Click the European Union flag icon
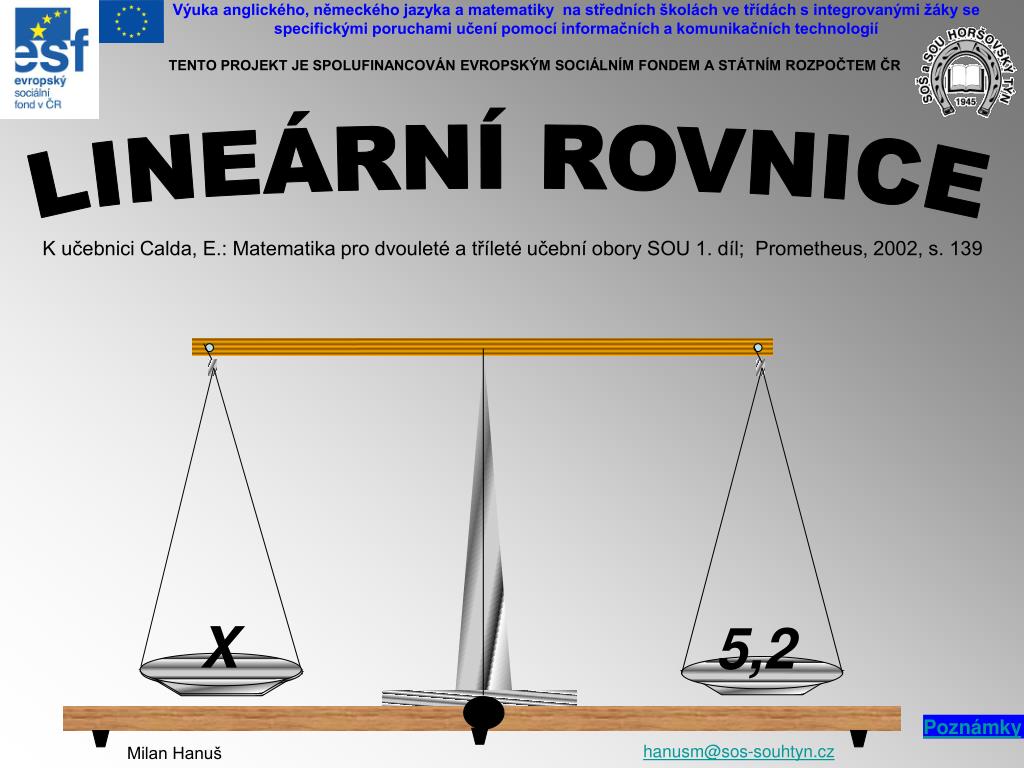The width and height of the screenshot is (1024, 768). click(131, 22)
